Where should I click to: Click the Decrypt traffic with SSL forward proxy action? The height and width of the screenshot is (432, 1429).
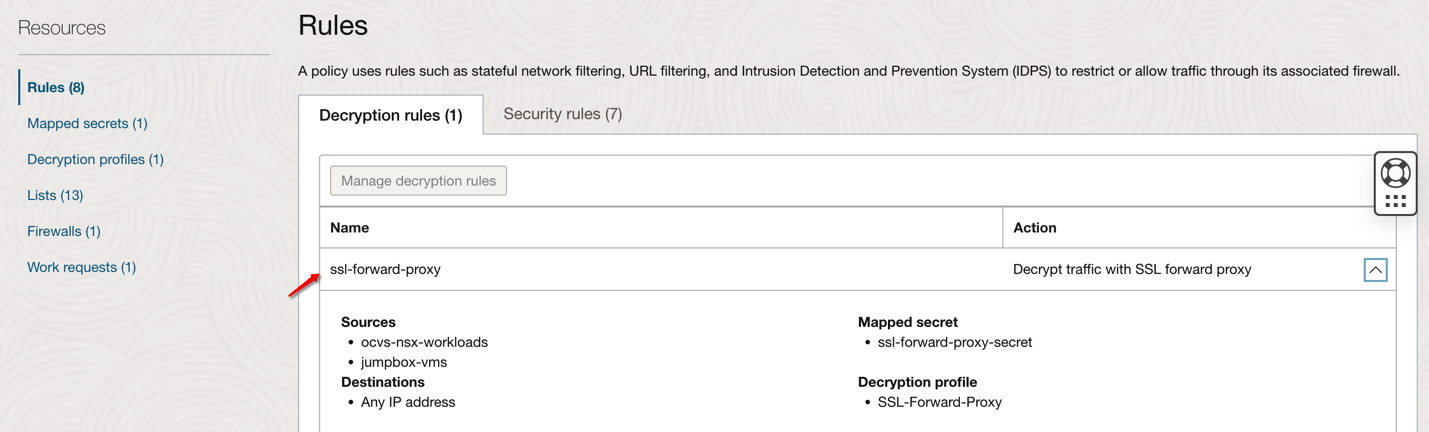pos(1132,269)
